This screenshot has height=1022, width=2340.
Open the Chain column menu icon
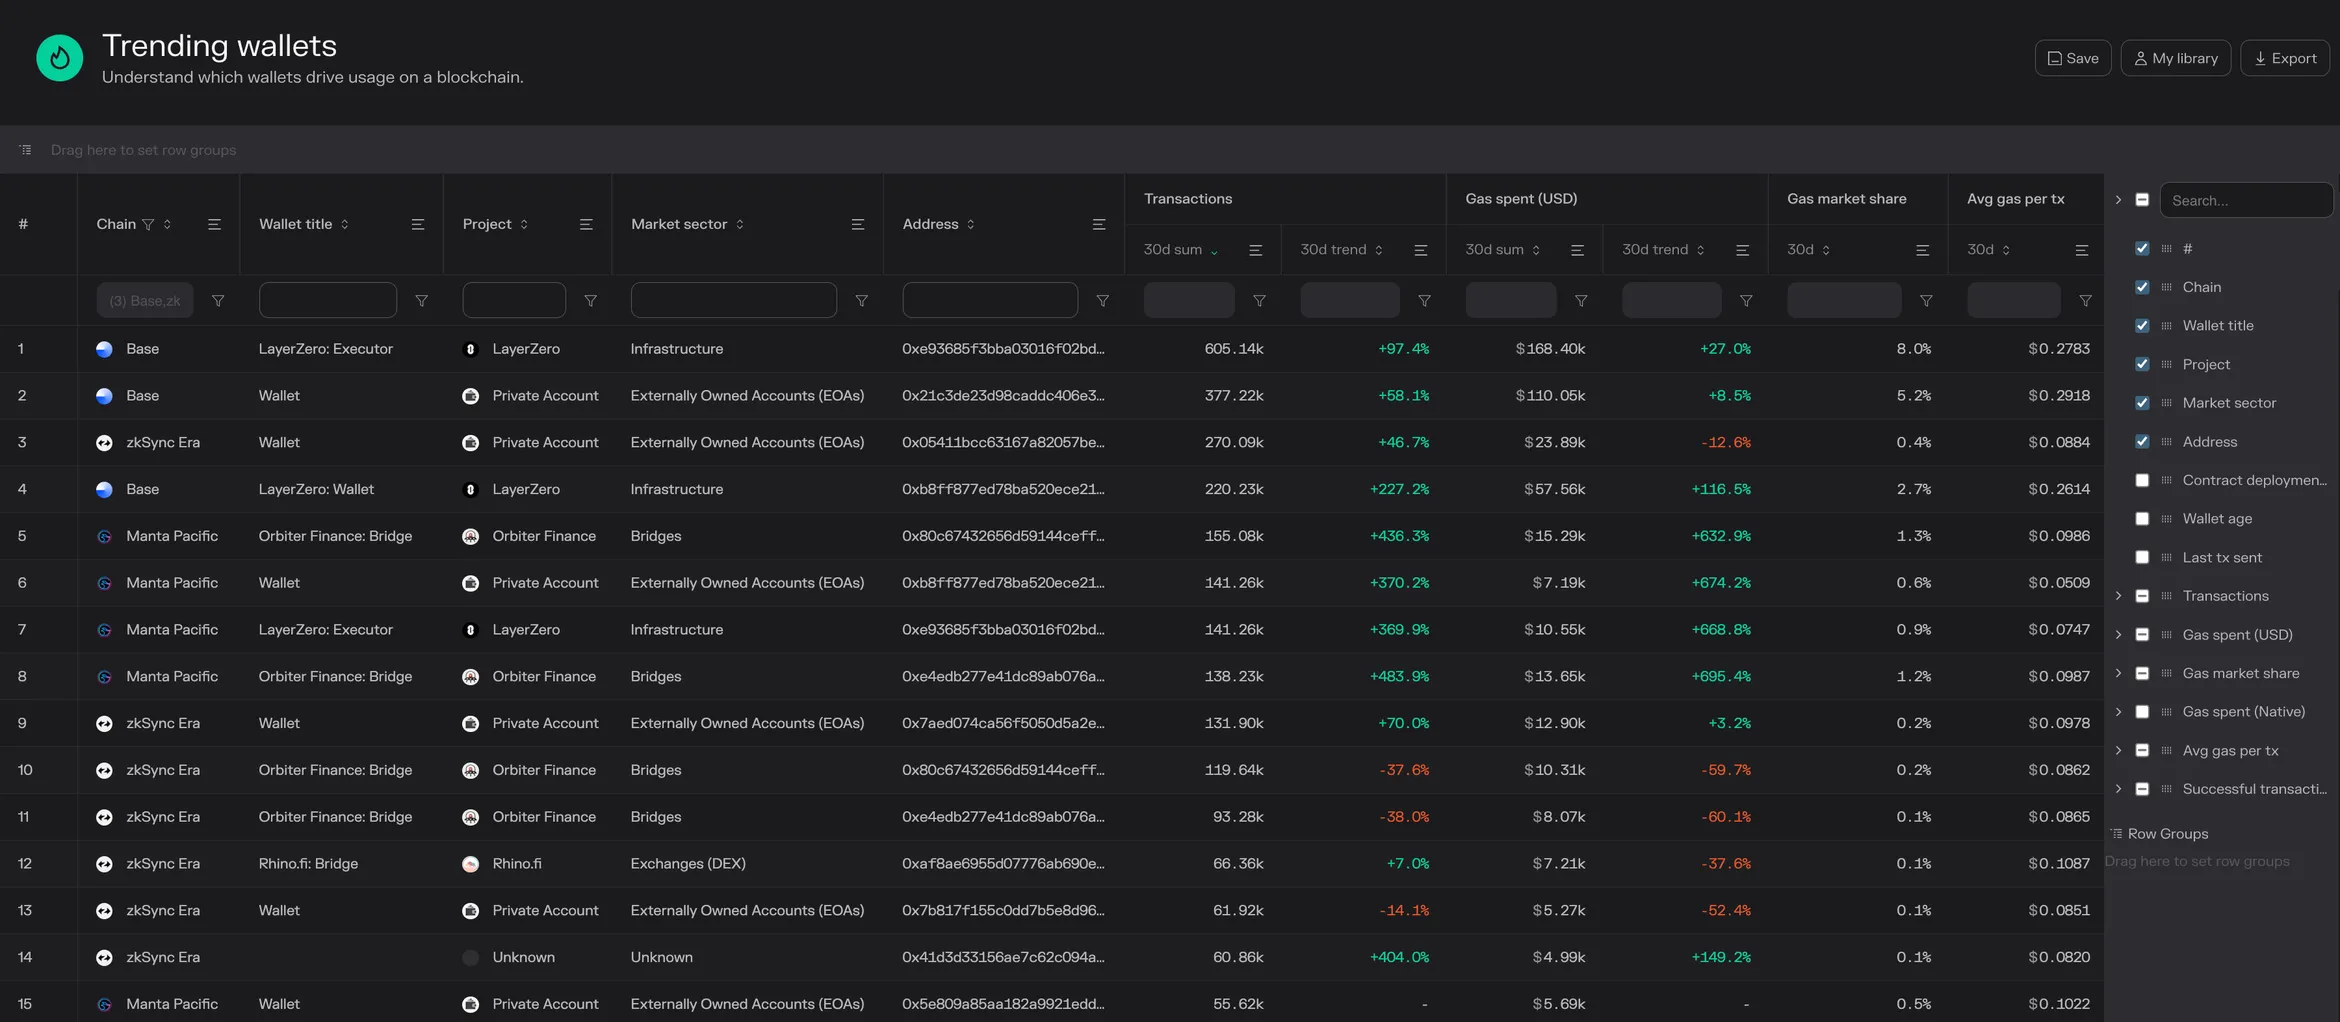pyautogui.click(x=214, y=224)
